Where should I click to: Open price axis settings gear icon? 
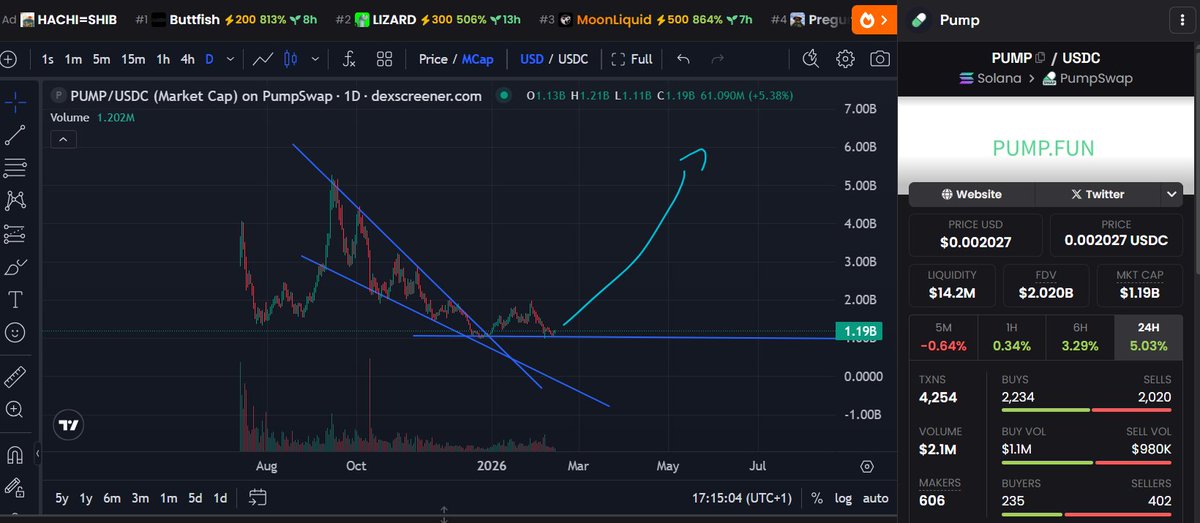tap(867, 466)
